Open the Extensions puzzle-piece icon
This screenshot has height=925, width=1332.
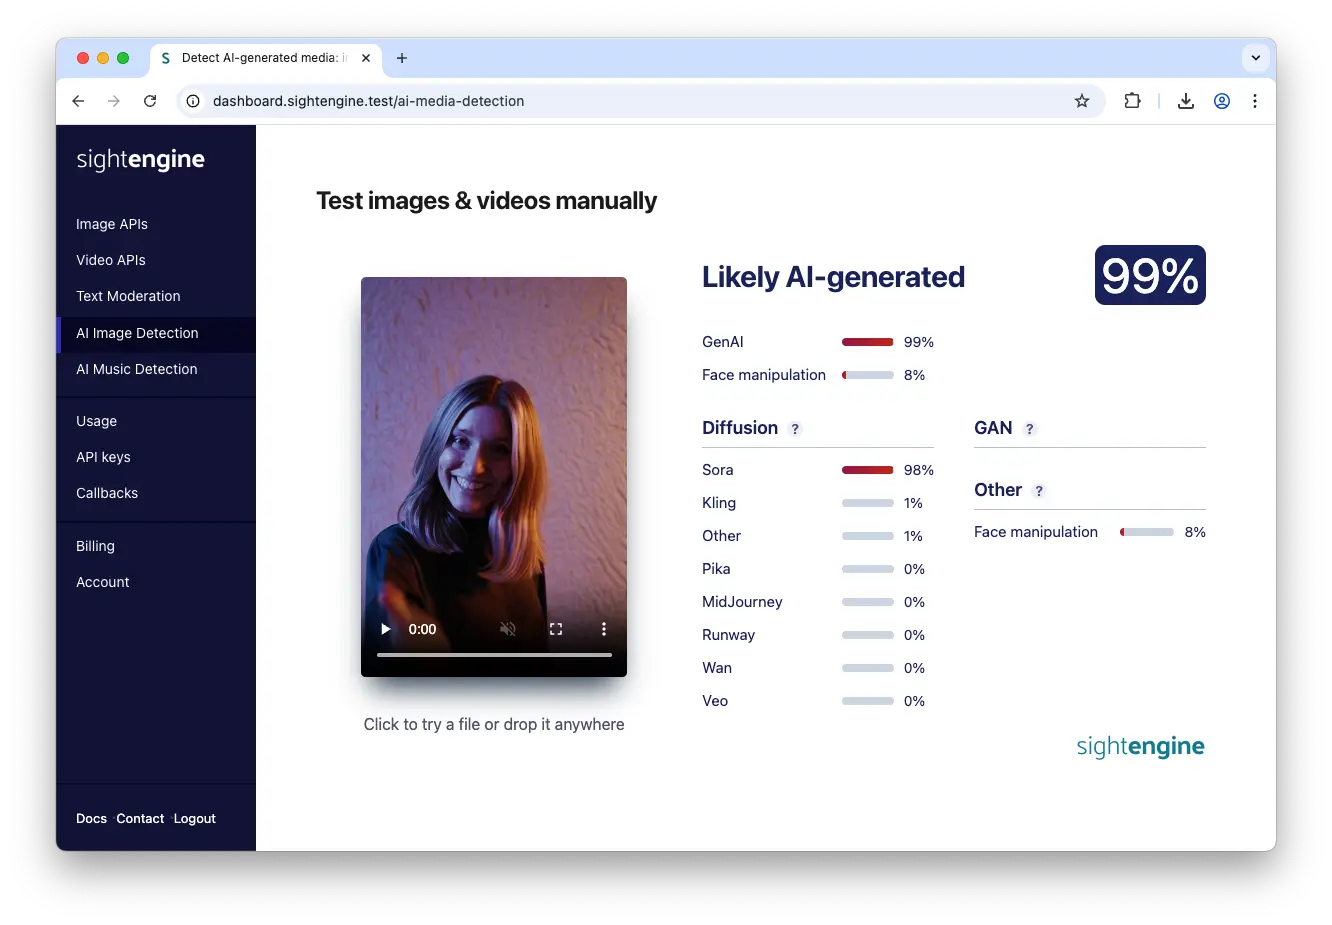click(x=1132, y=101)
